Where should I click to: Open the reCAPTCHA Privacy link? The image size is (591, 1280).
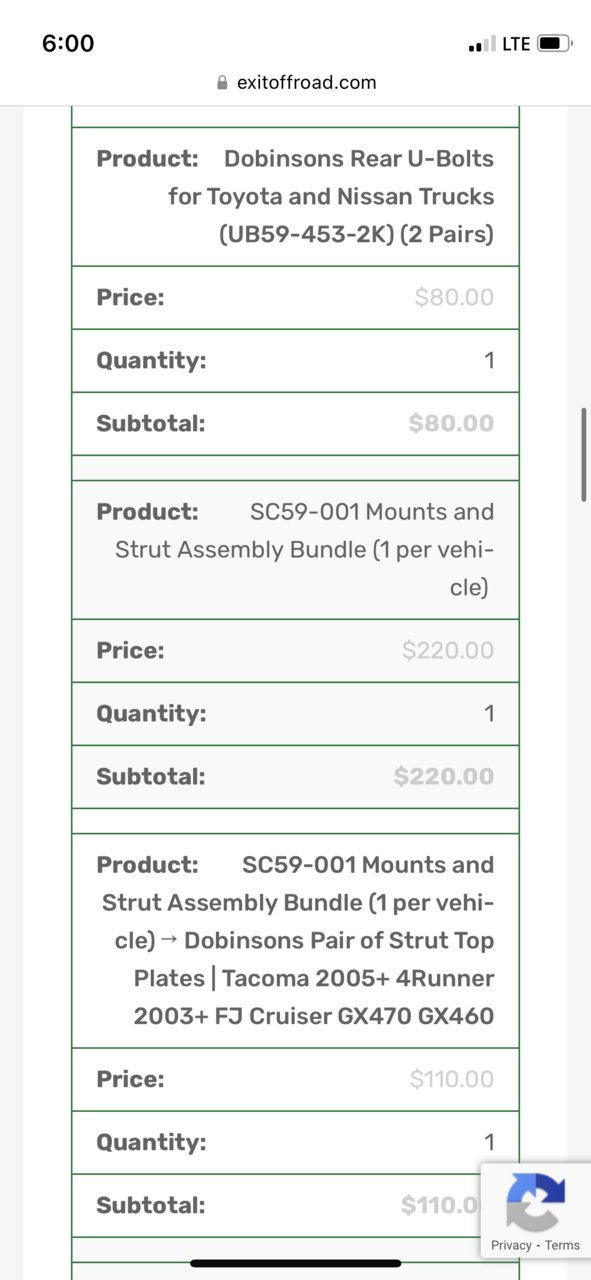coord(511,1245)
